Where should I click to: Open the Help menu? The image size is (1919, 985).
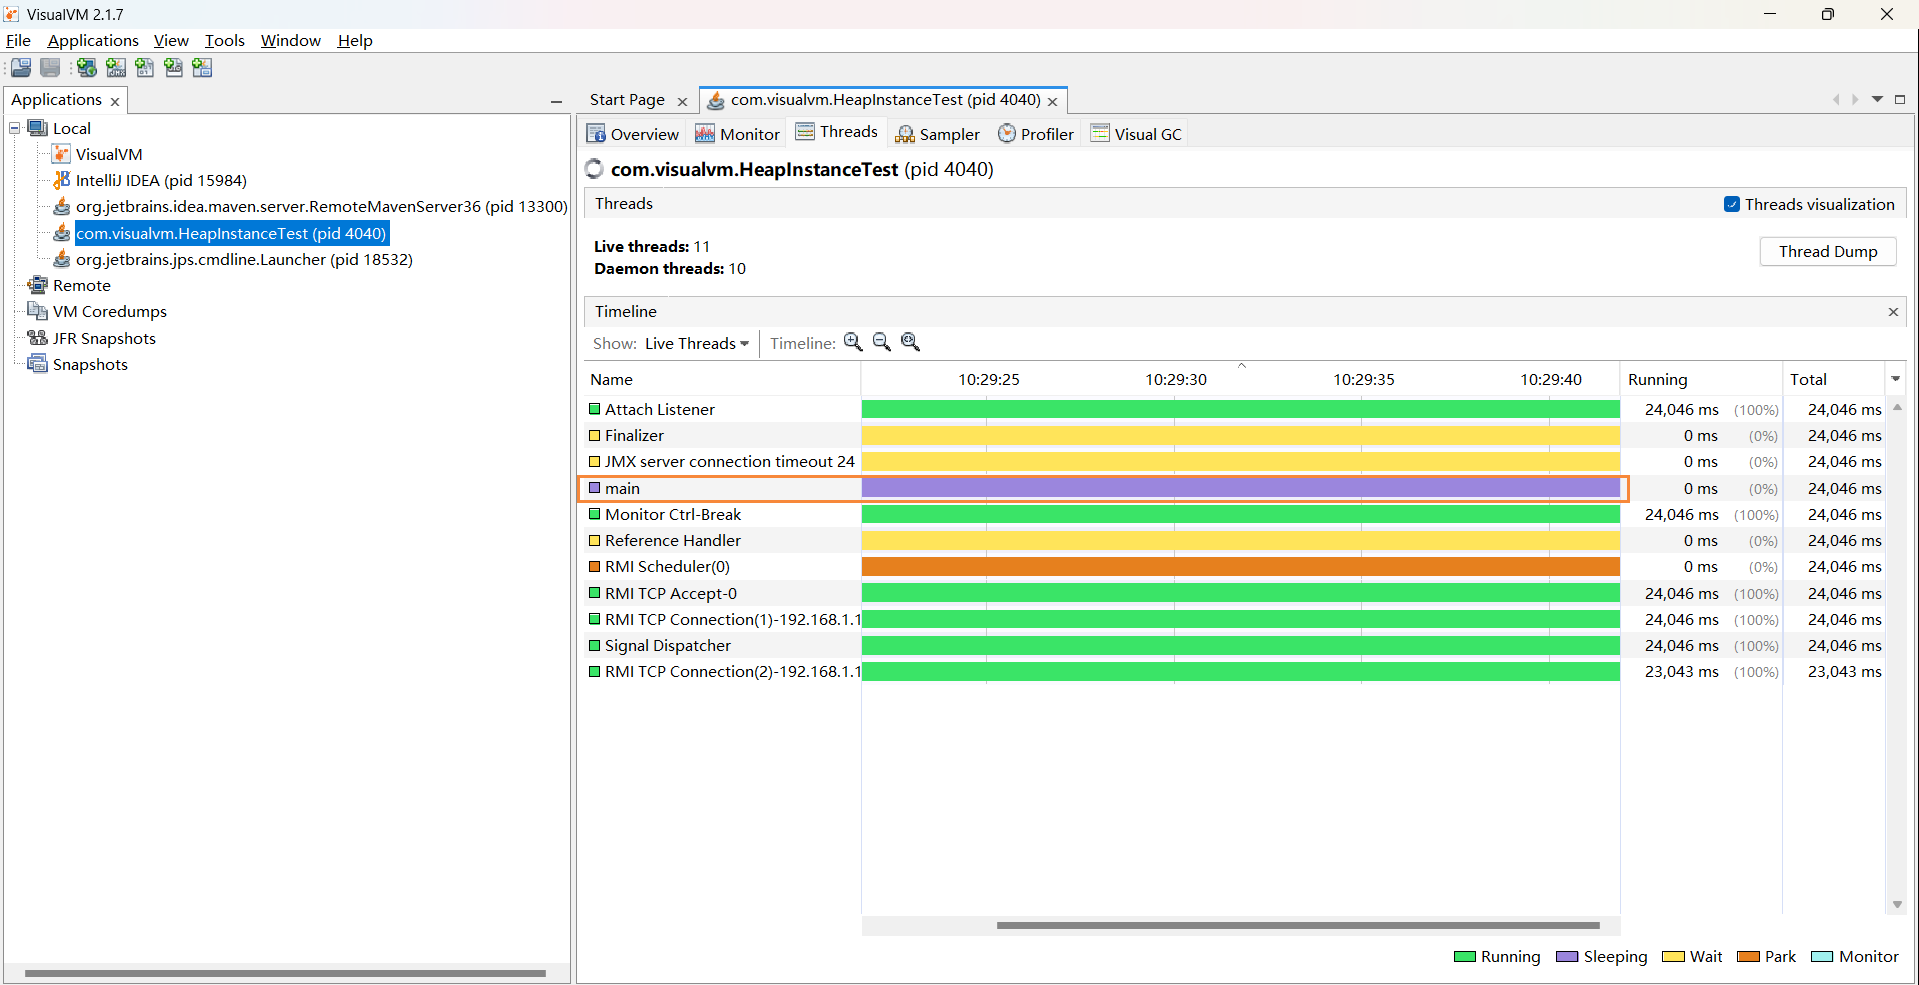coord(355,40)
